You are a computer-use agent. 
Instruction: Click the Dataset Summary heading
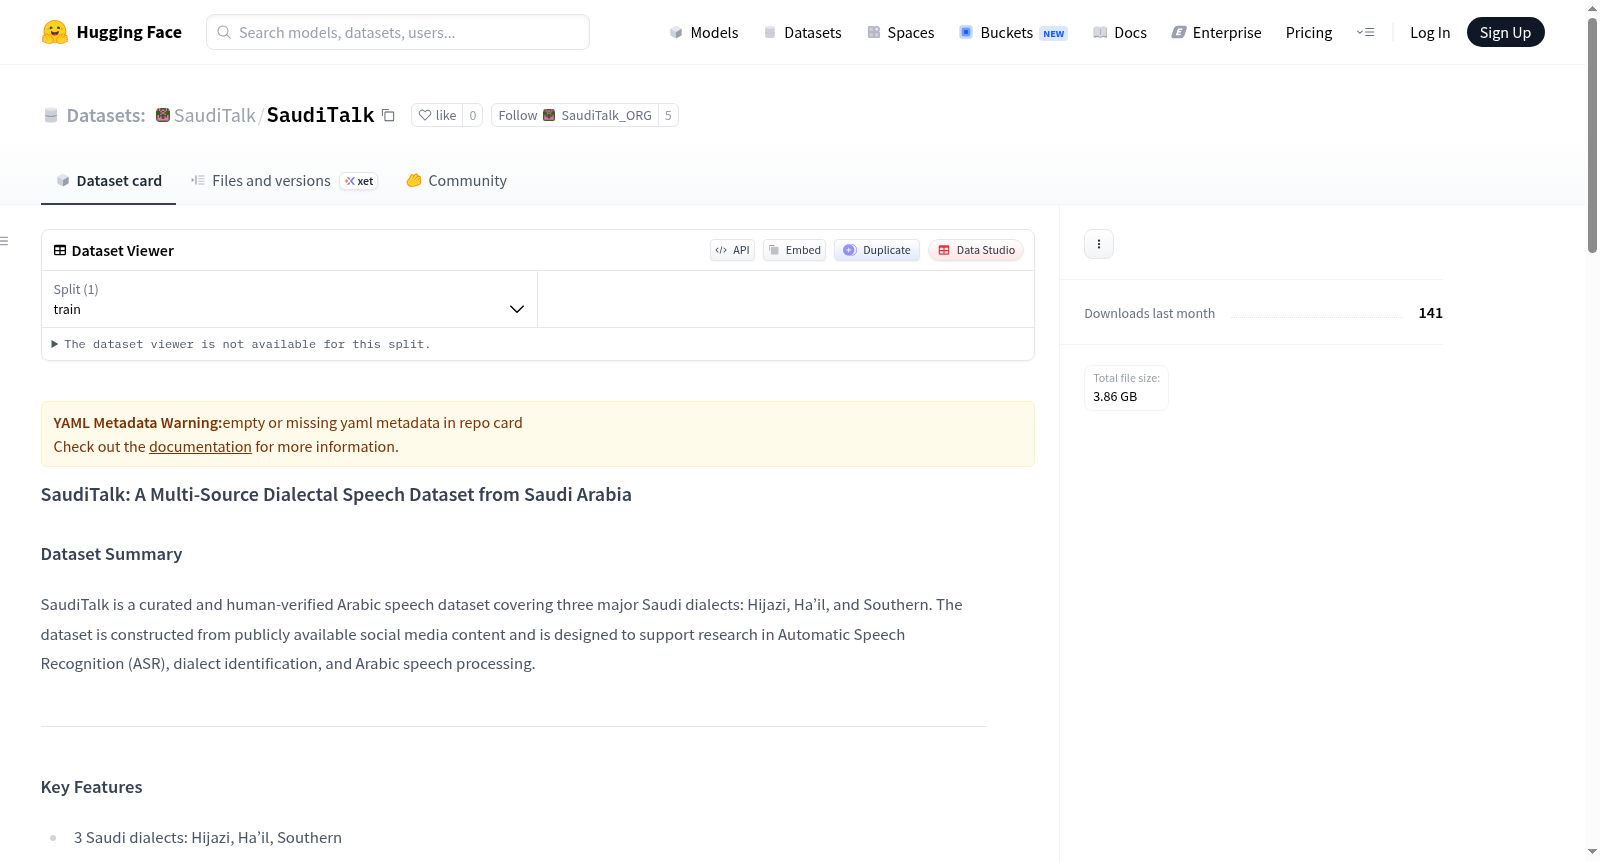coord(112,554)
